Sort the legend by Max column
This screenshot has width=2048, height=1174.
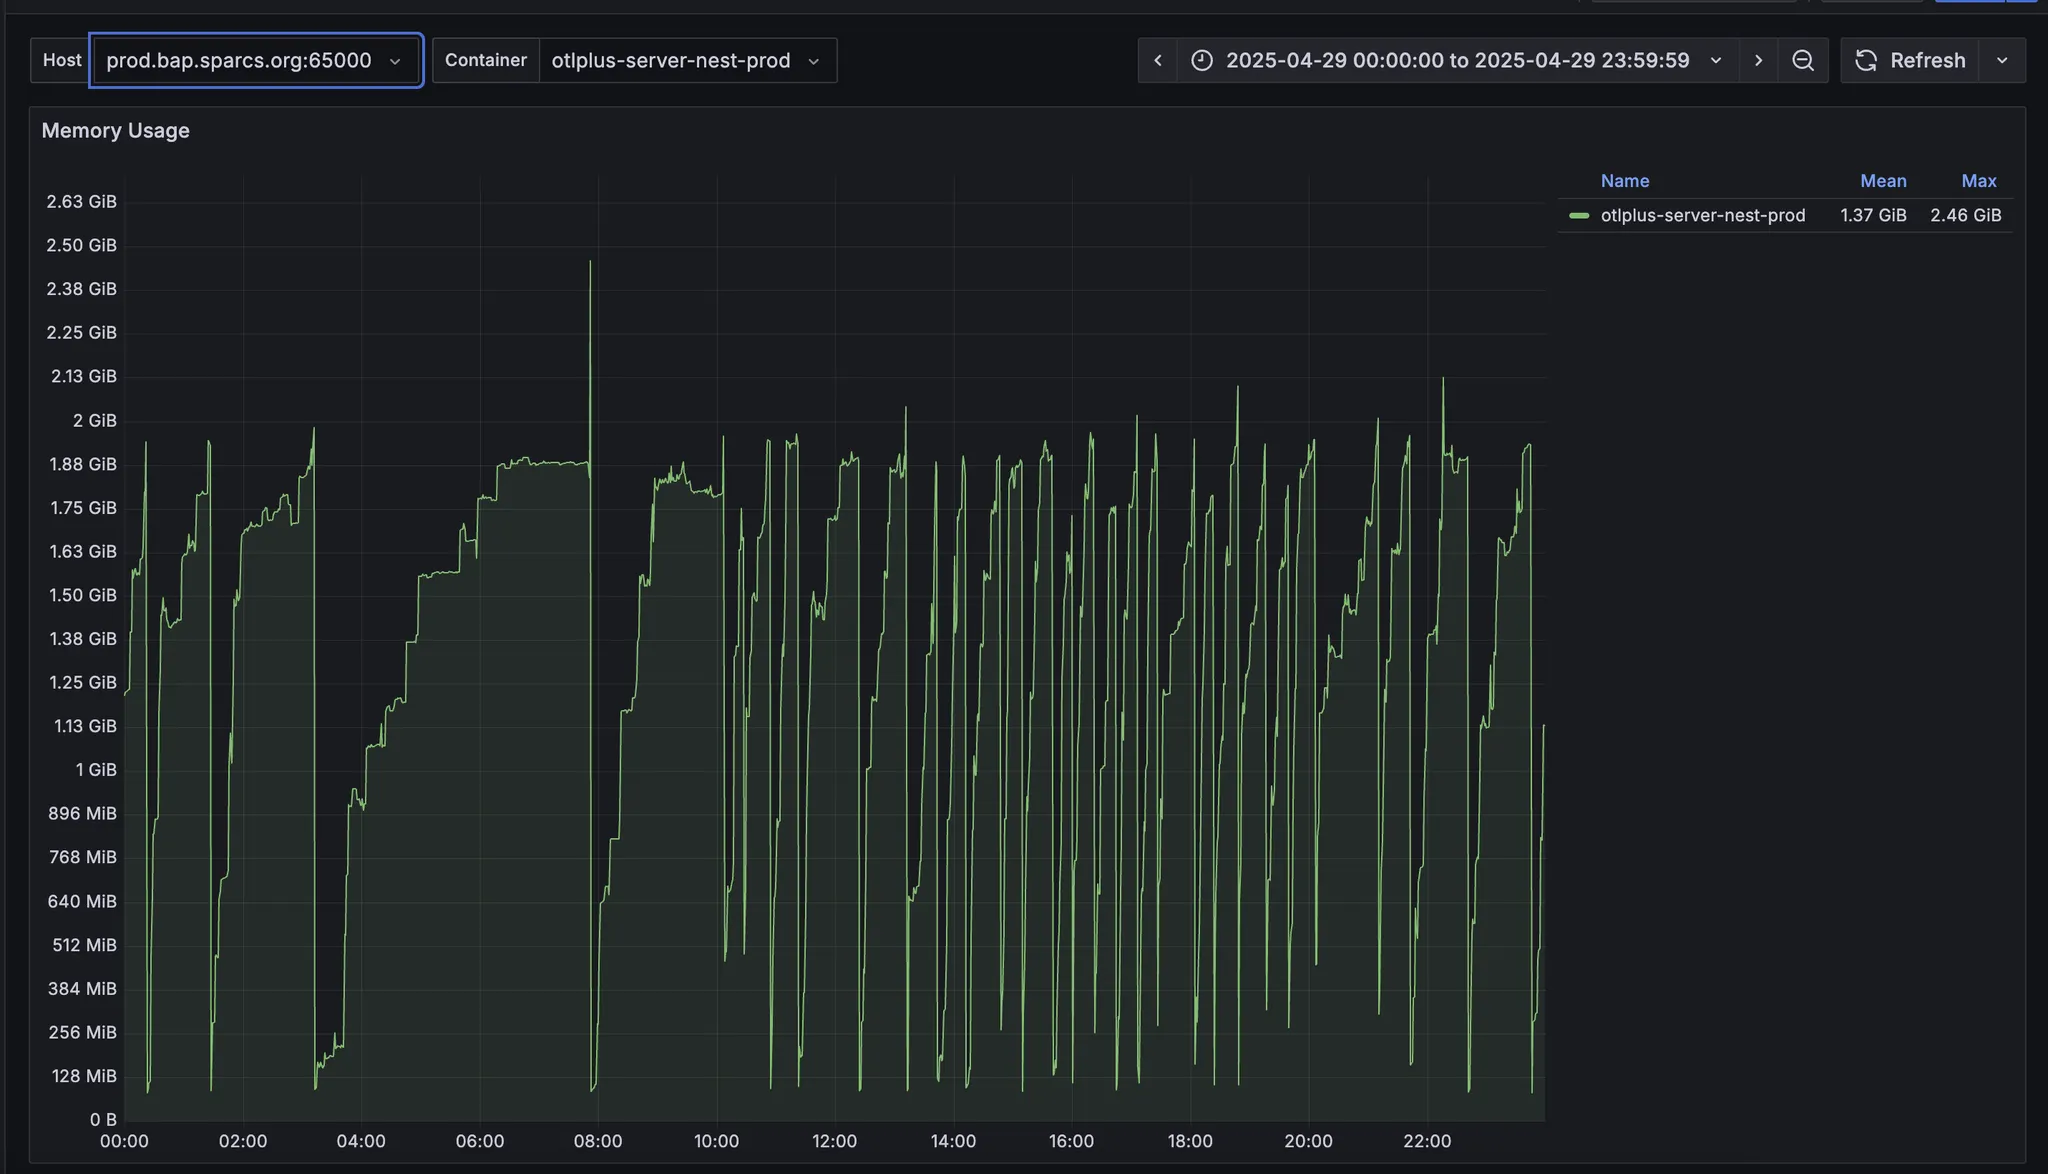click(1978, 181)
